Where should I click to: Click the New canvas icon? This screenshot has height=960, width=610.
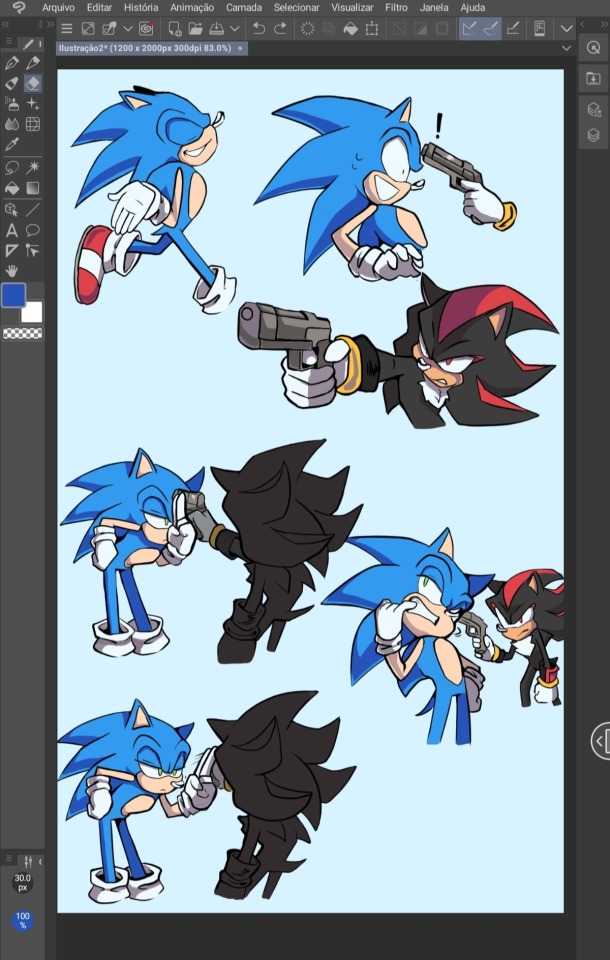click(x=175, y=28)
